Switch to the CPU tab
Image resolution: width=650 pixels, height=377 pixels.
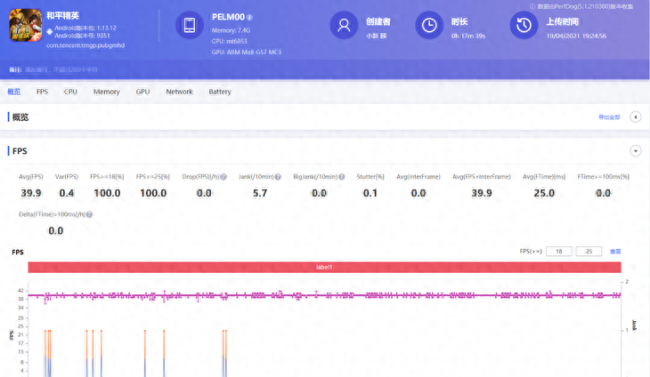[x=70, y=92]
